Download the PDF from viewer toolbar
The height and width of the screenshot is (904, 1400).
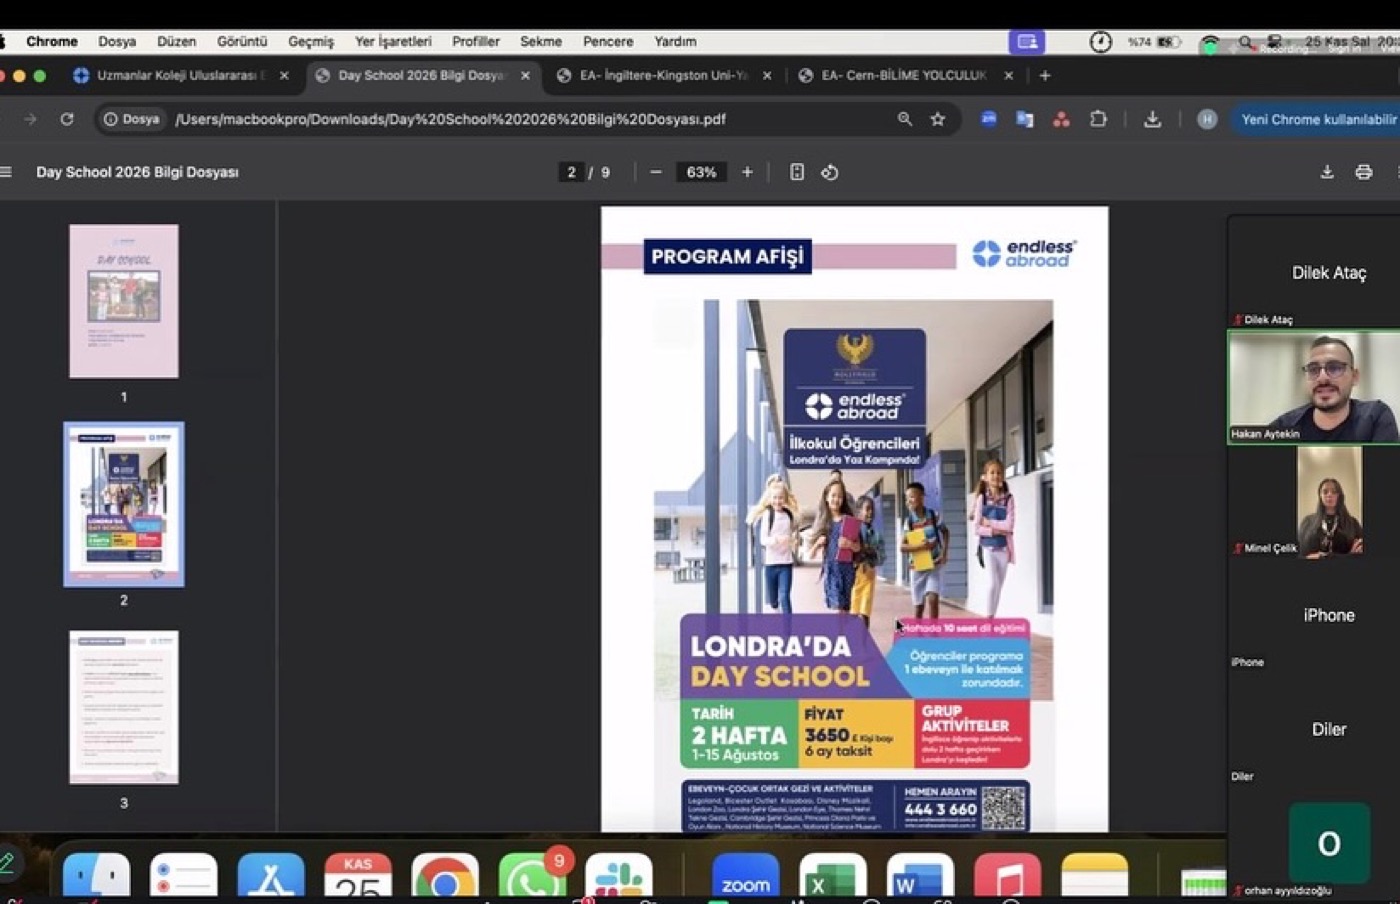point(1327,172)
